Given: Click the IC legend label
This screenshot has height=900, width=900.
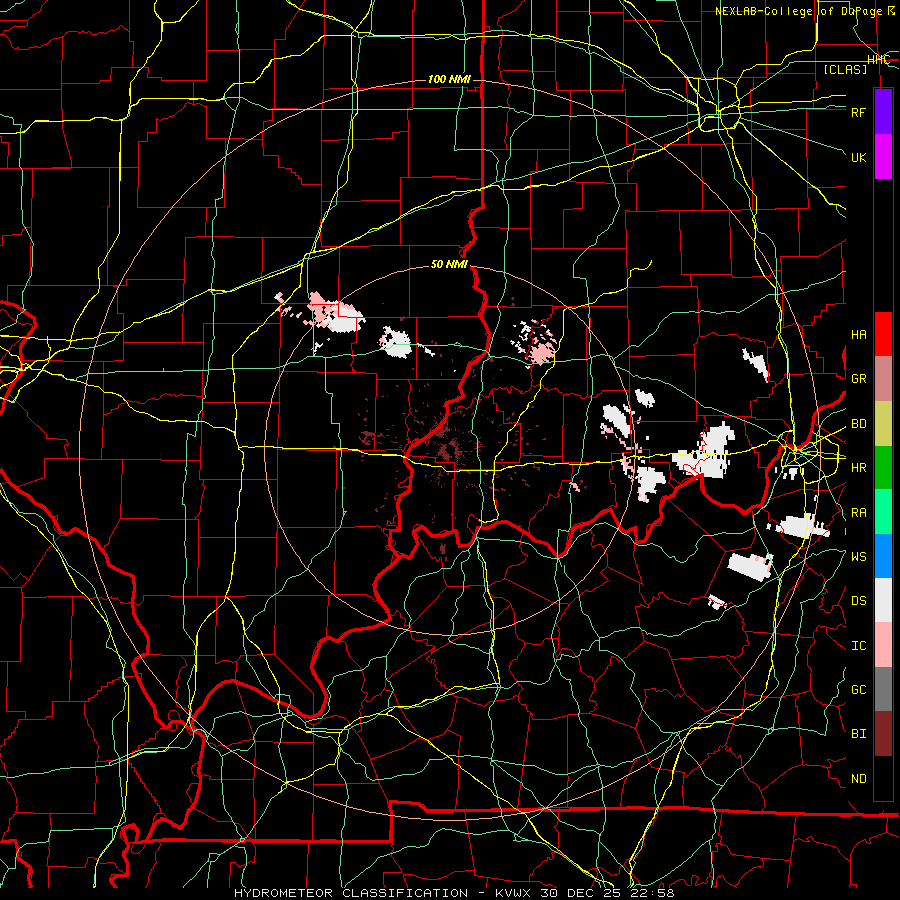Looking at the screenshot, I should 859,646.
